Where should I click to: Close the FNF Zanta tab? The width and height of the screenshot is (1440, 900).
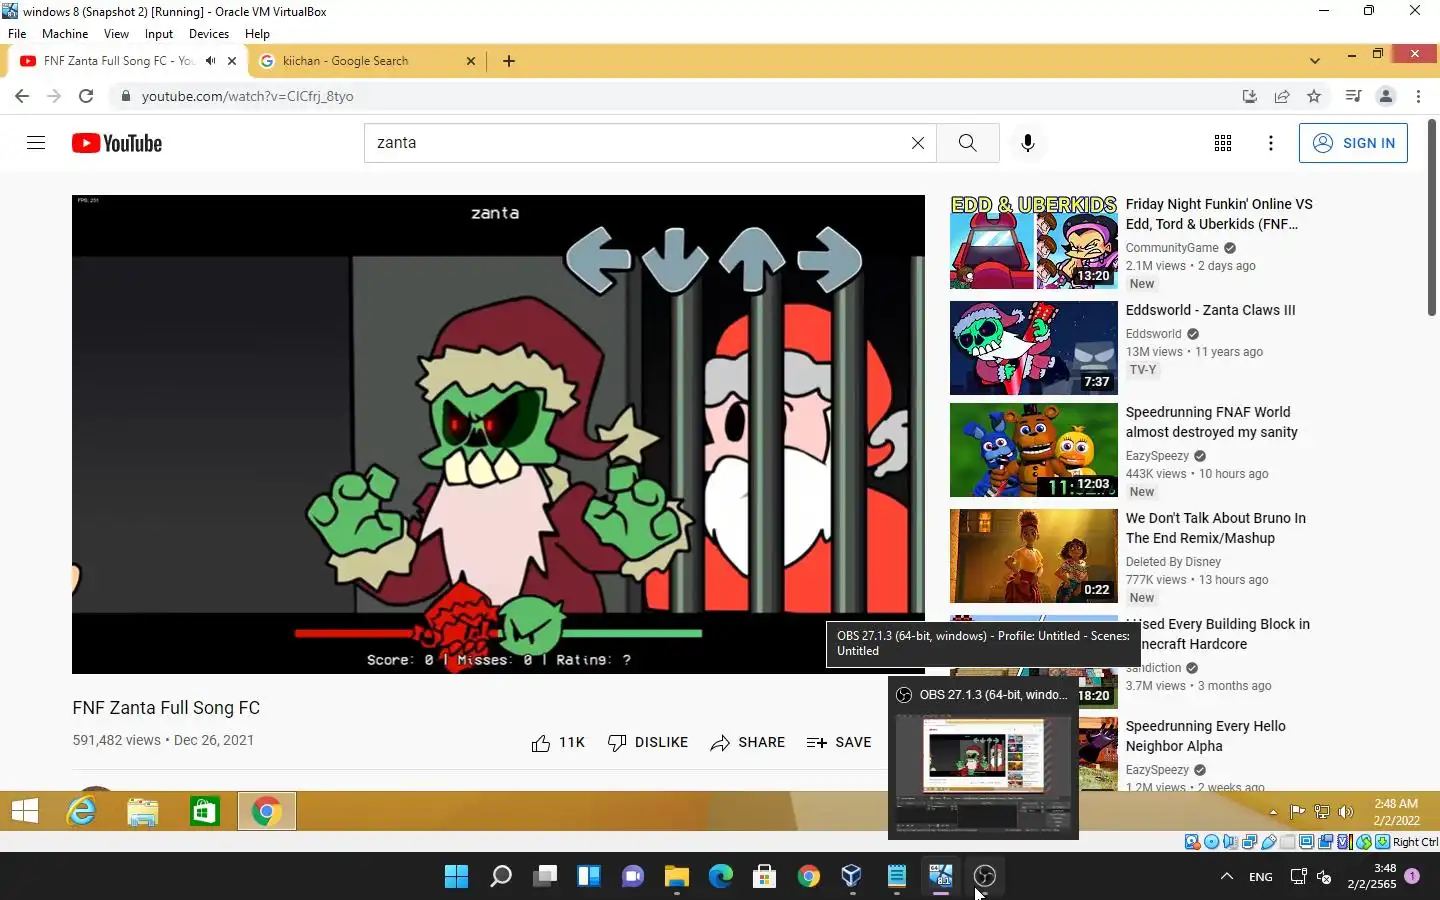pyautogui.click(x=232, y=61)
